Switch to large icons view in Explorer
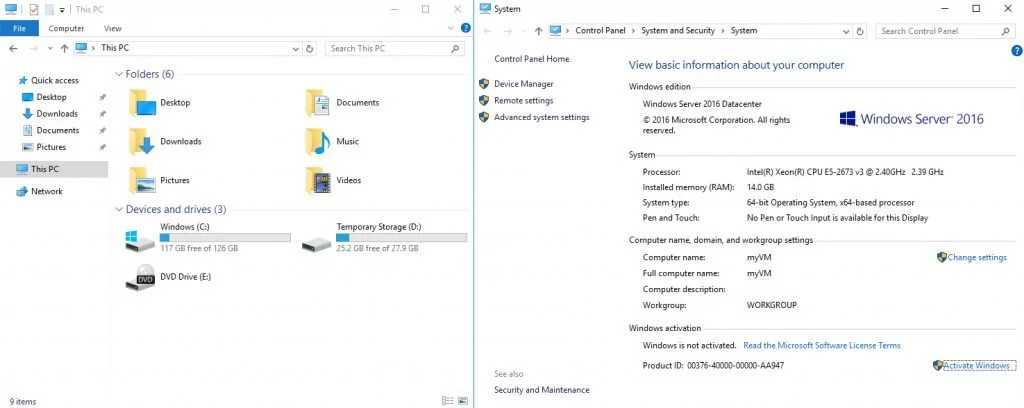Image resolution: width=1024 pixels, height=408 pixels. pos(463,400)
